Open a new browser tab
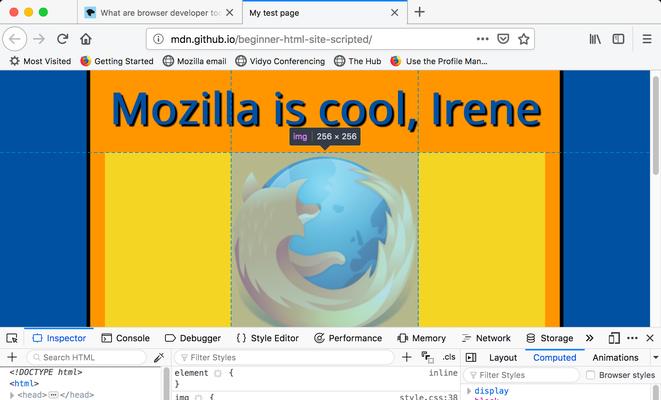This screenshot has width=661, height=400. tap(419, 12)
